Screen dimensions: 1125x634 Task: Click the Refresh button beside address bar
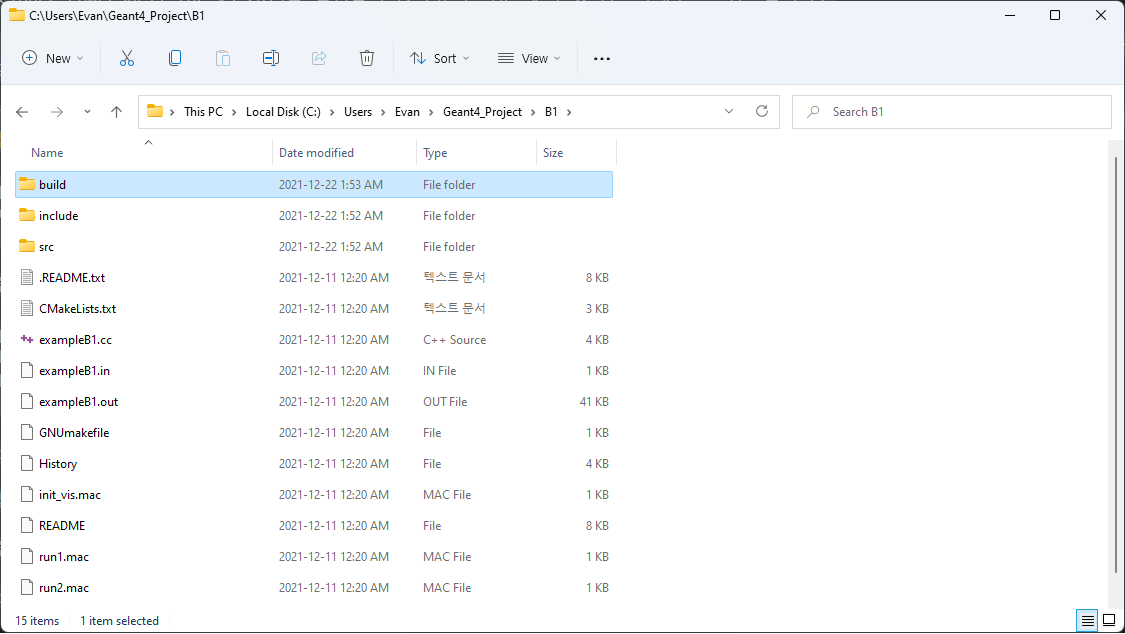762,112
